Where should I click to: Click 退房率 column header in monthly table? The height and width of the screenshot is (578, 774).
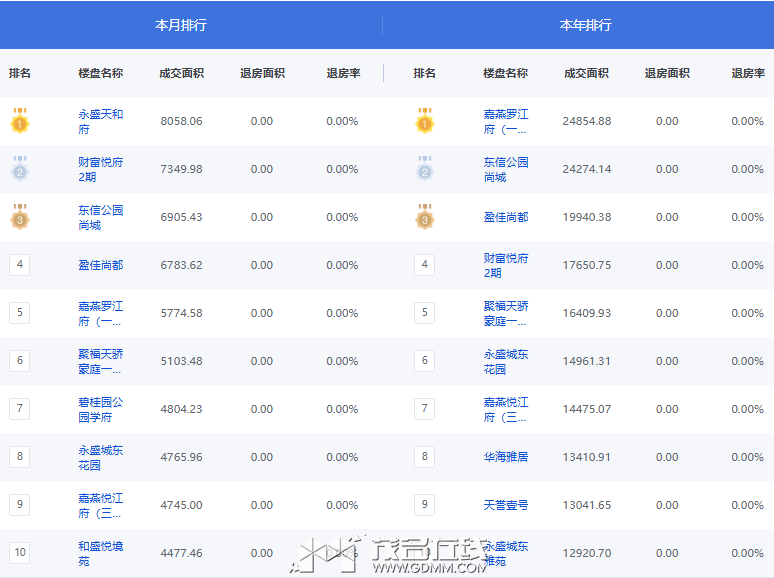tap(343, 73)
